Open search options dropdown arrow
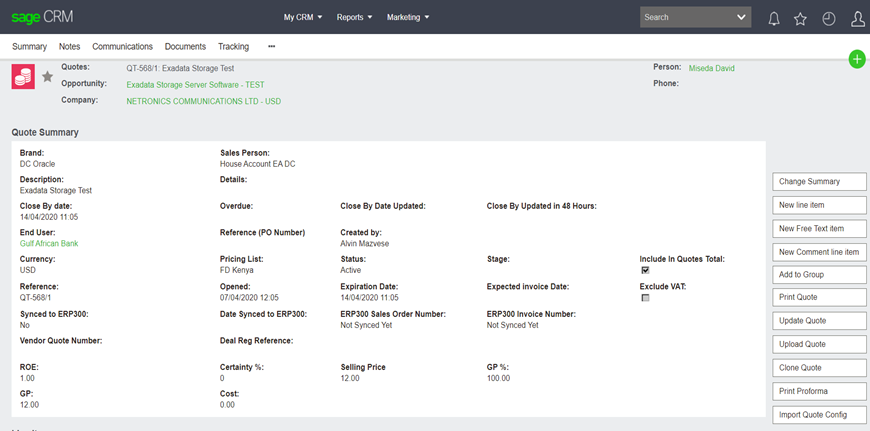Screen dimensions: 870x431 pos(741,17)
